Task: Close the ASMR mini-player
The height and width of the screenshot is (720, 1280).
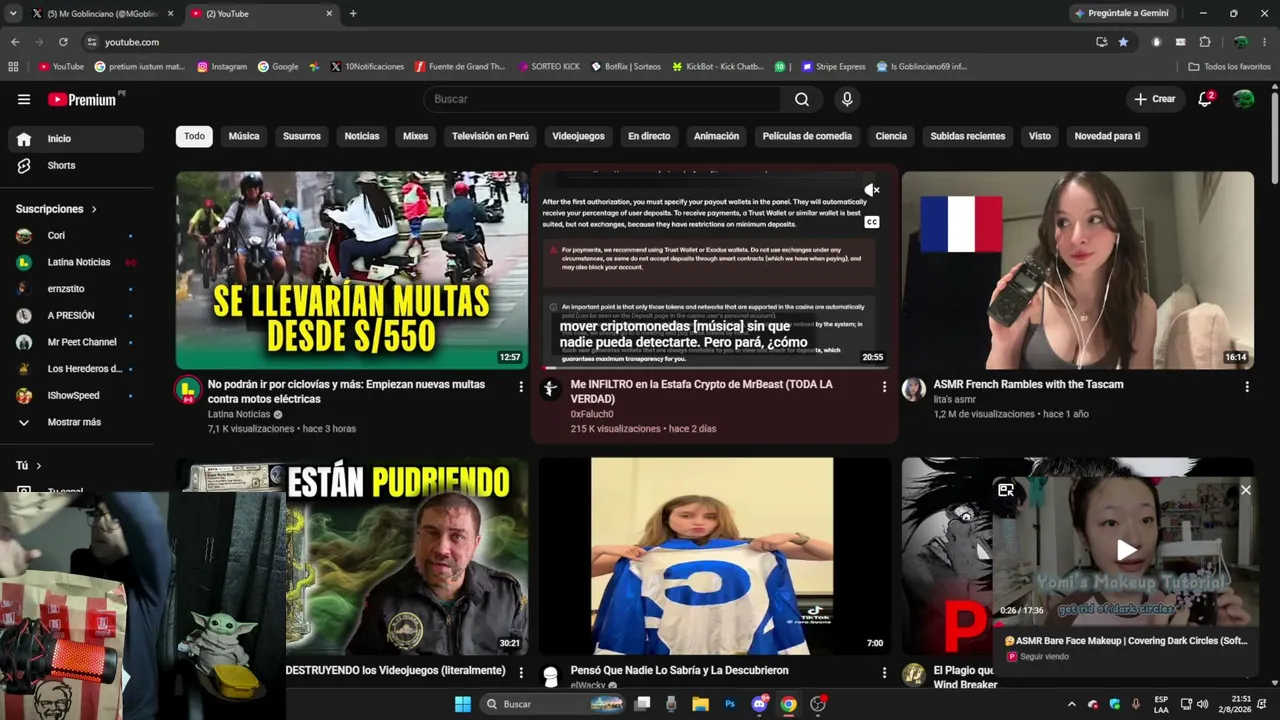Action: click(1245, 490)
